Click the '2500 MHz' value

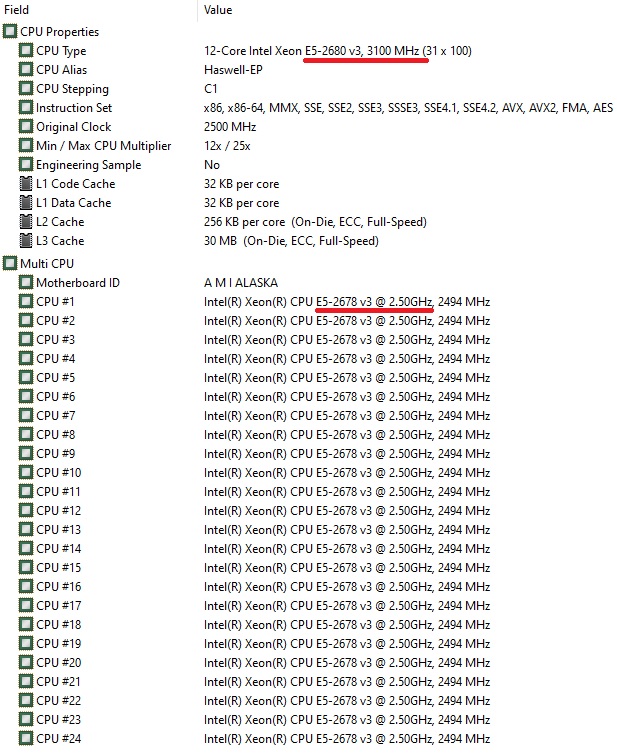click(230, 126)
